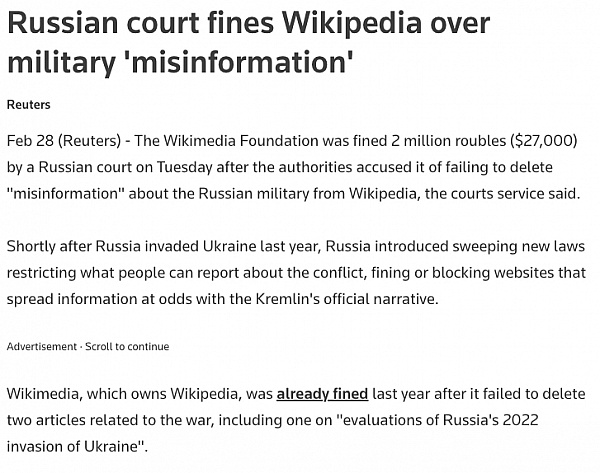Click the phrase "2 million roubles"

448,141
